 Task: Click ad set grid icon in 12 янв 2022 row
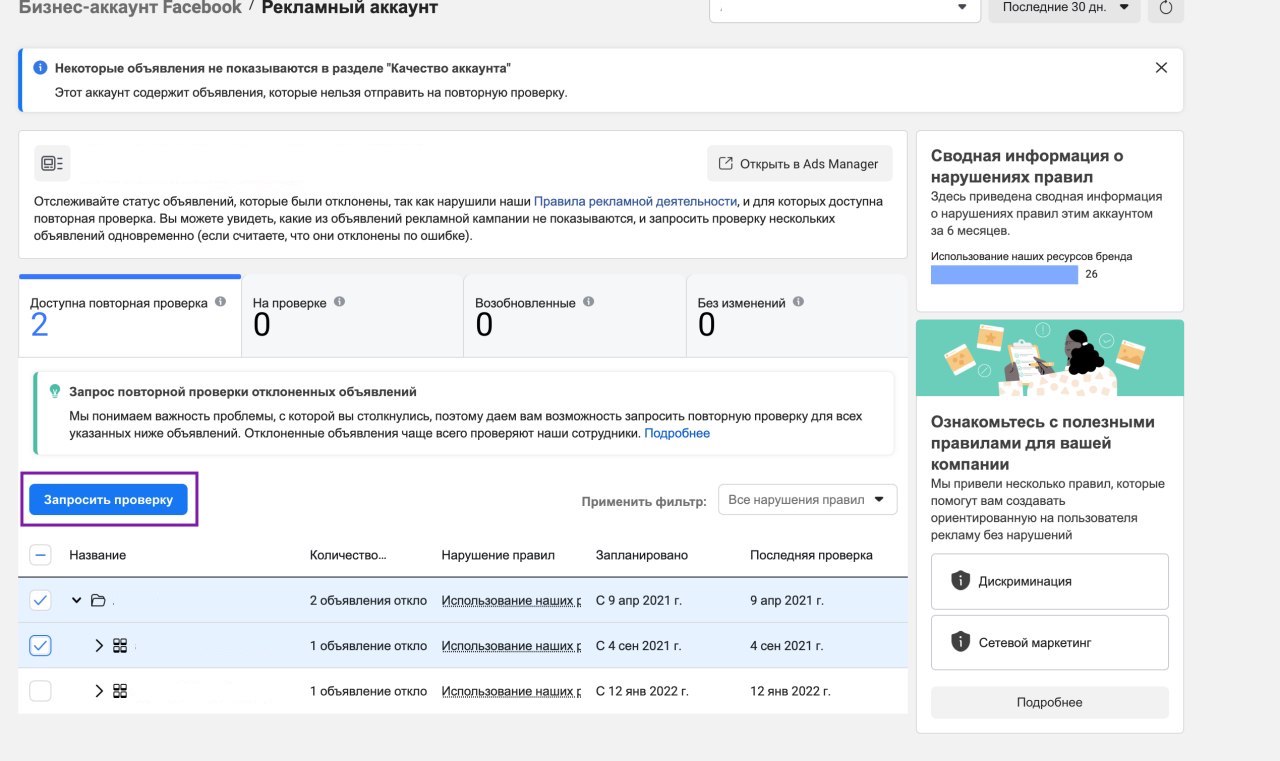tap(120, 690)
